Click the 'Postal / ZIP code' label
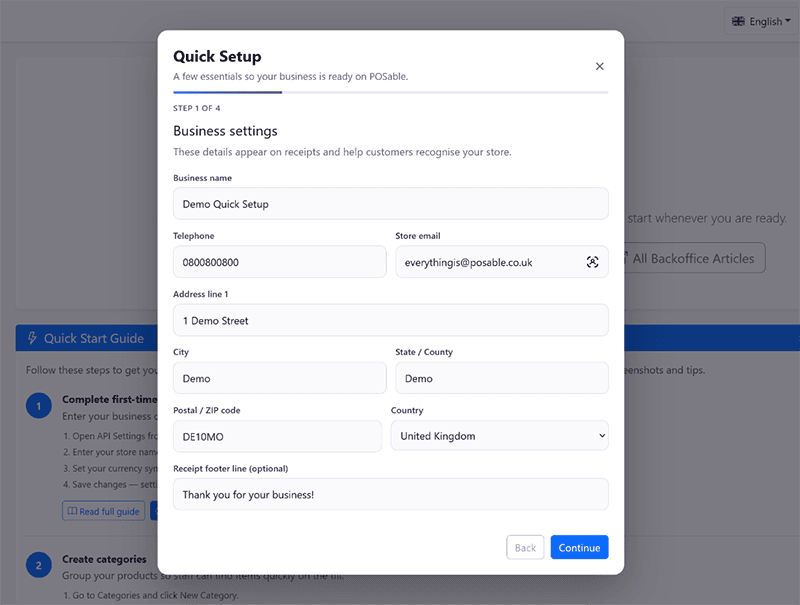Viewport: 800px width, 605px height. coord(207,410)
